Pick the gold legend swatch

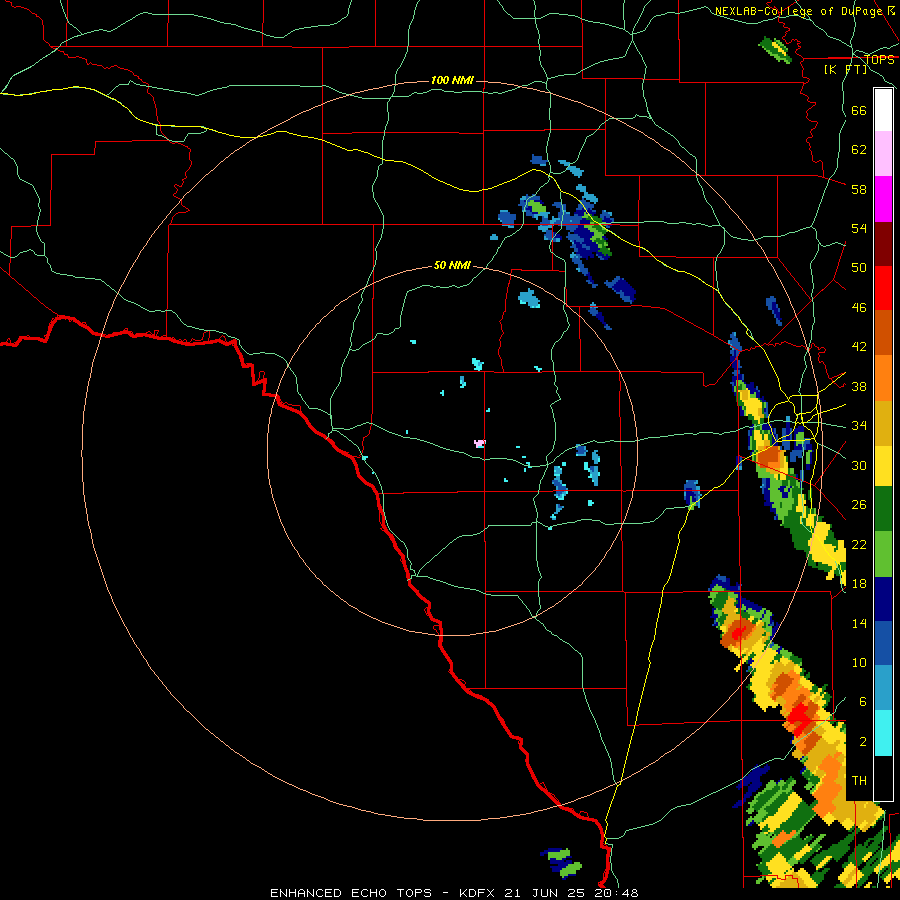(883, 423)
